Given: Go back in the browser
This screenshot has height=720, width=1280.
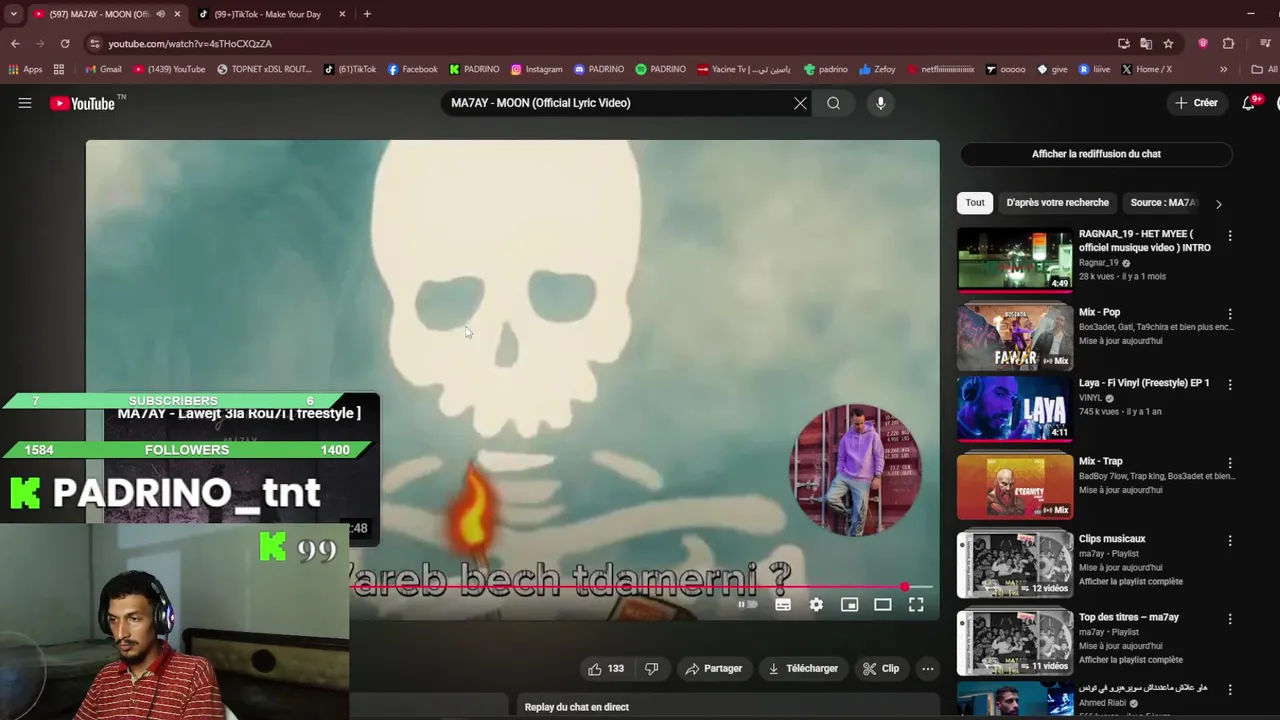Looking at the screenshot, I should coord(15,44).
